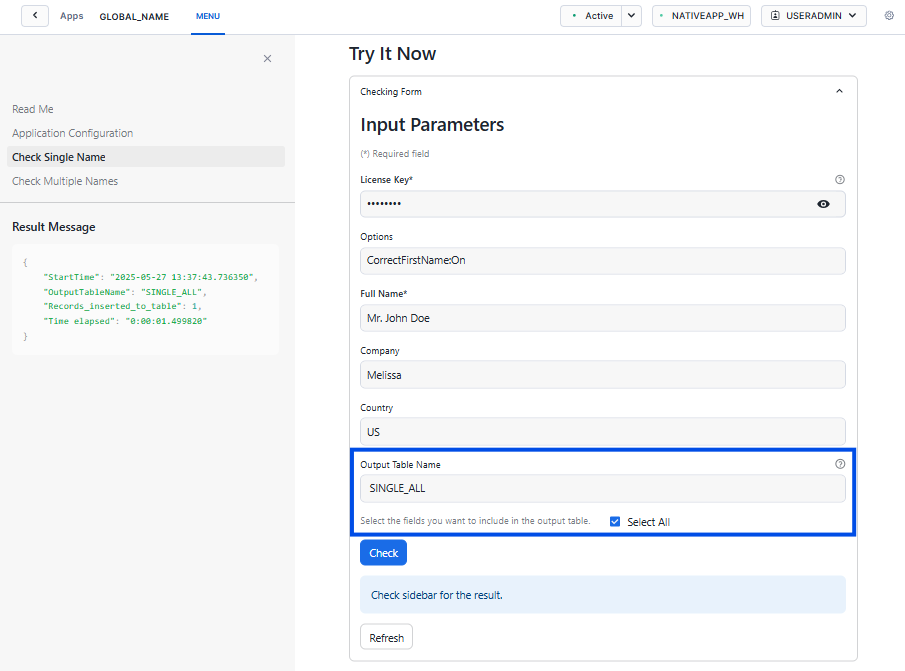This screenshot has height=671, width=905.
Task: Open Read Me in sidebar
Action: click(x=33, y=109)
